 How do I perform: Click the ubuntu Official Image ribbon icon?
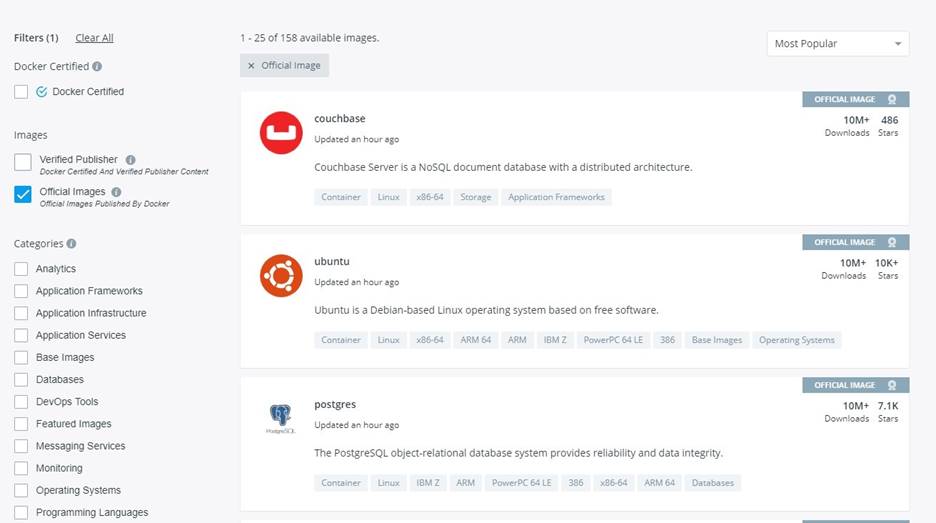(x=892, y=242)
